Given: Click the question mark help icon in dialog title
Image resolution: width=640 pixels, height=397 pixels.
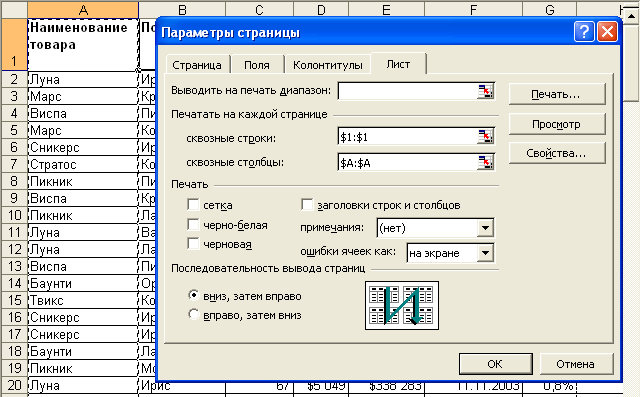Looking at the screenshot, I should [584, 31].
